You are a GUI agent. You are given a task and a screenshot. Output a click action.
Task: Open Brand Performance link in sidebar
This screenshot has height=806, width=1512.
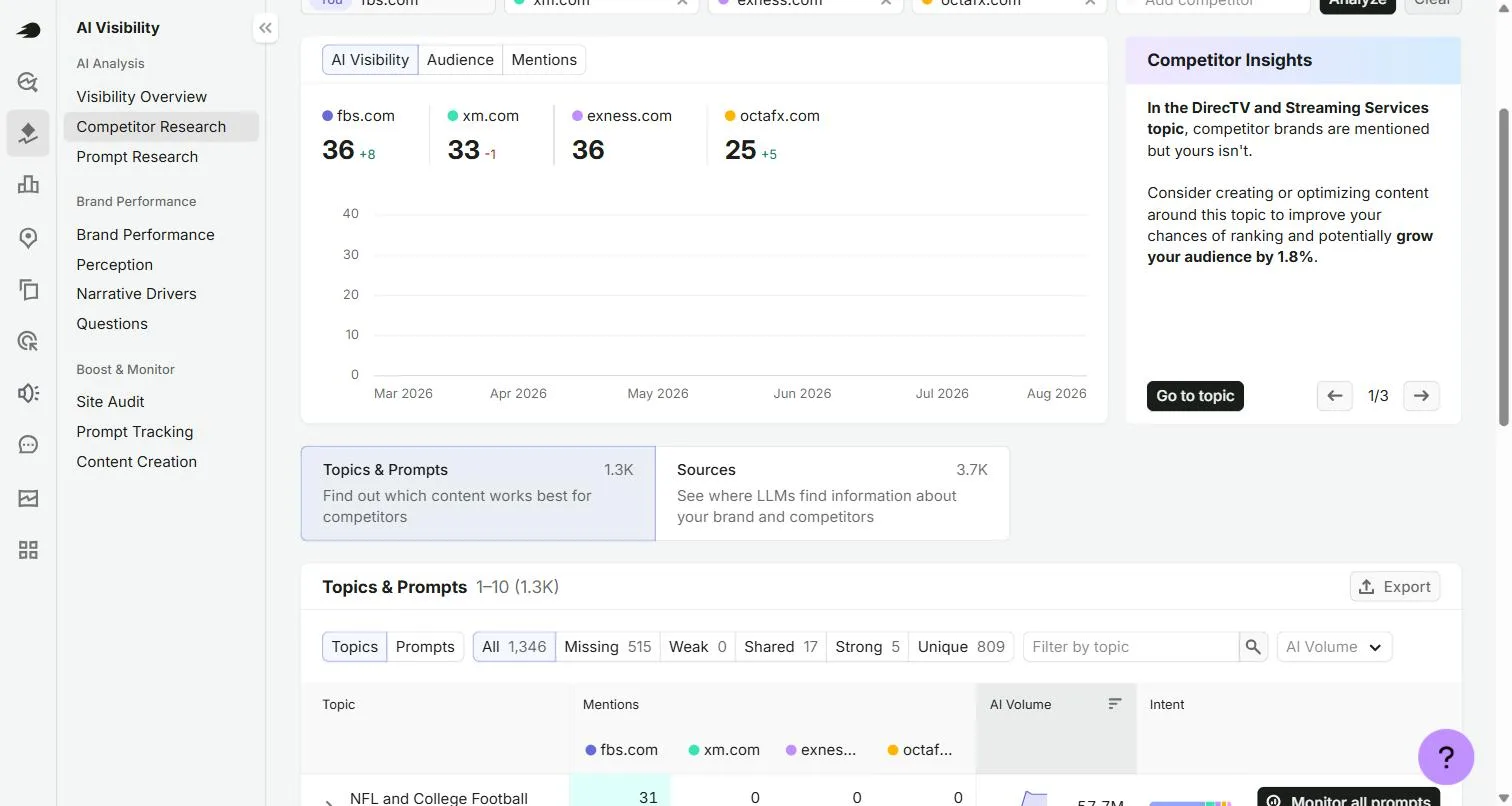pyautogui.click(x=145, y=235)
